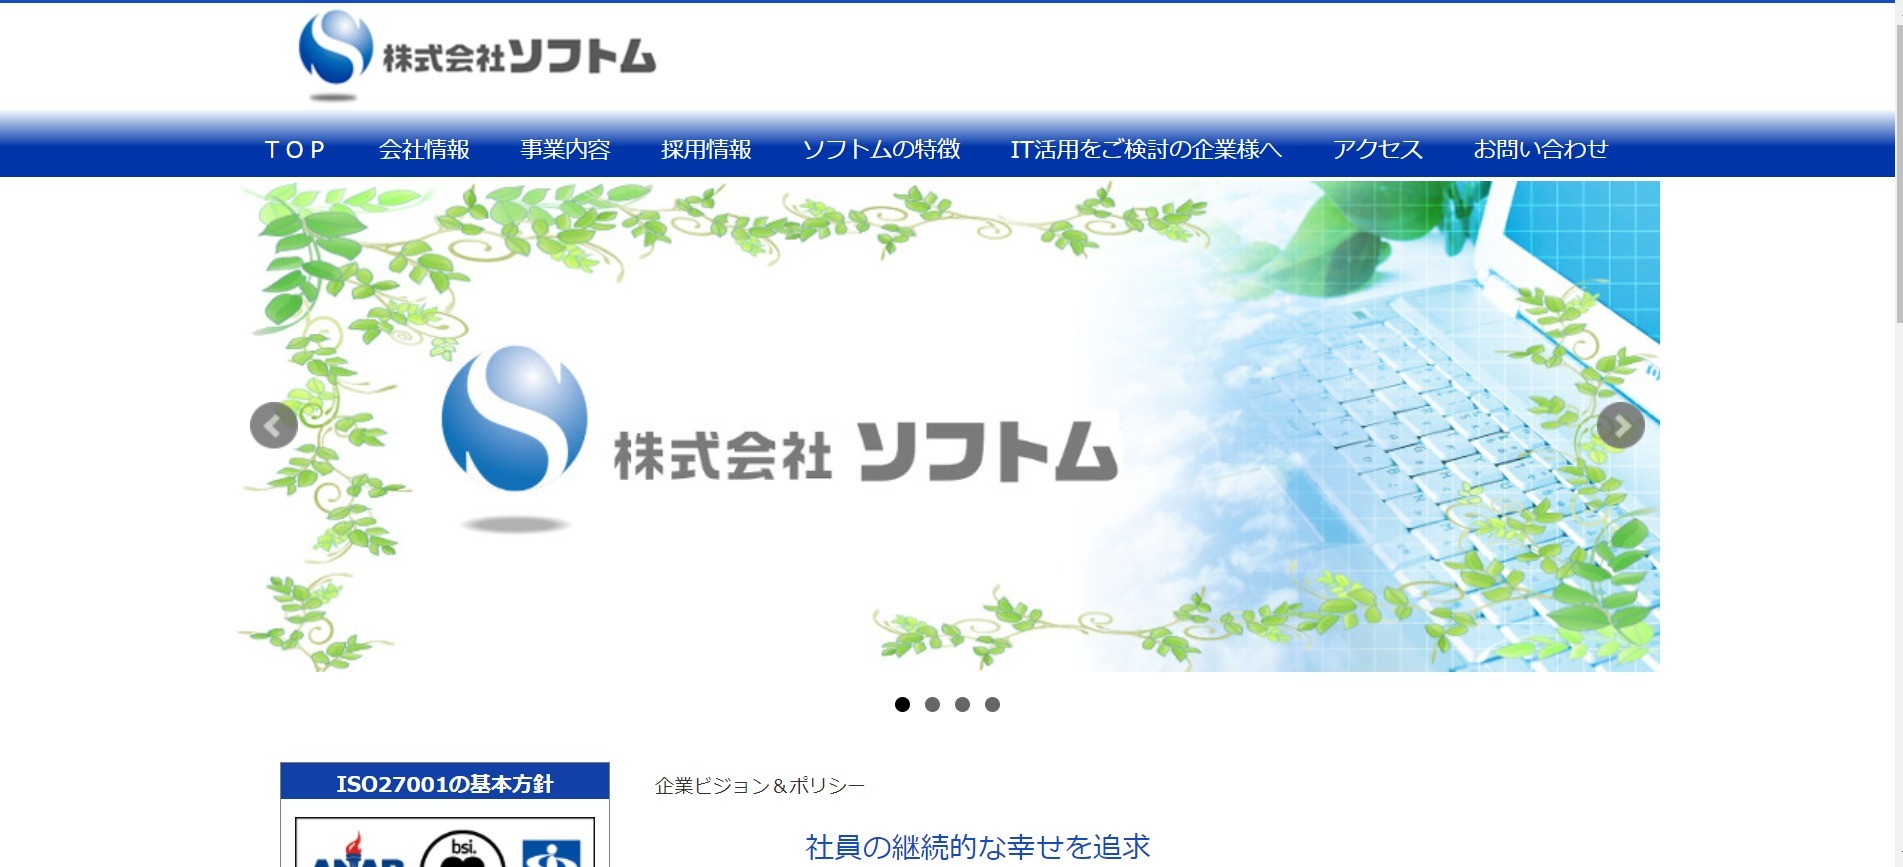Click the page vertical scrollbar thumb
Screen dimensions: 1903x867
pos(1899,172)
